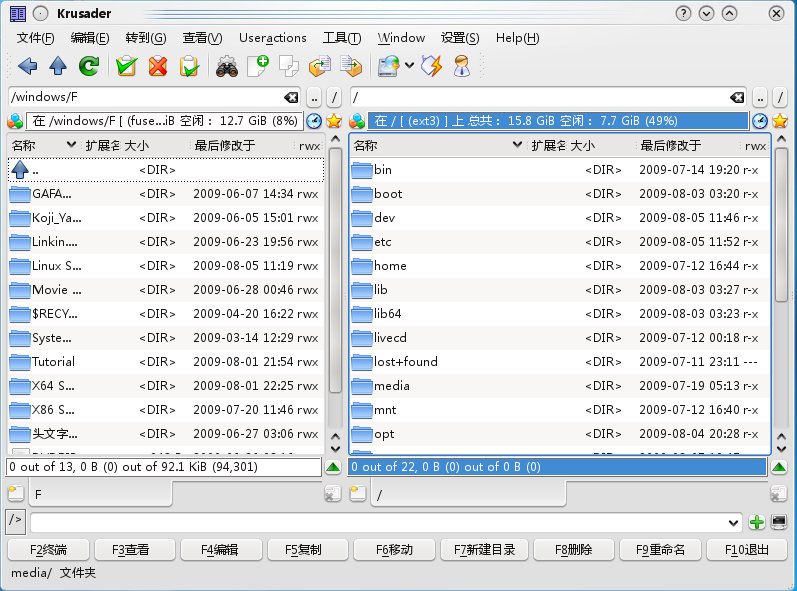The height and width of the screenshot is (591, 797).
Task: Click the F7新建目录 button
Action: pos(484,550)
